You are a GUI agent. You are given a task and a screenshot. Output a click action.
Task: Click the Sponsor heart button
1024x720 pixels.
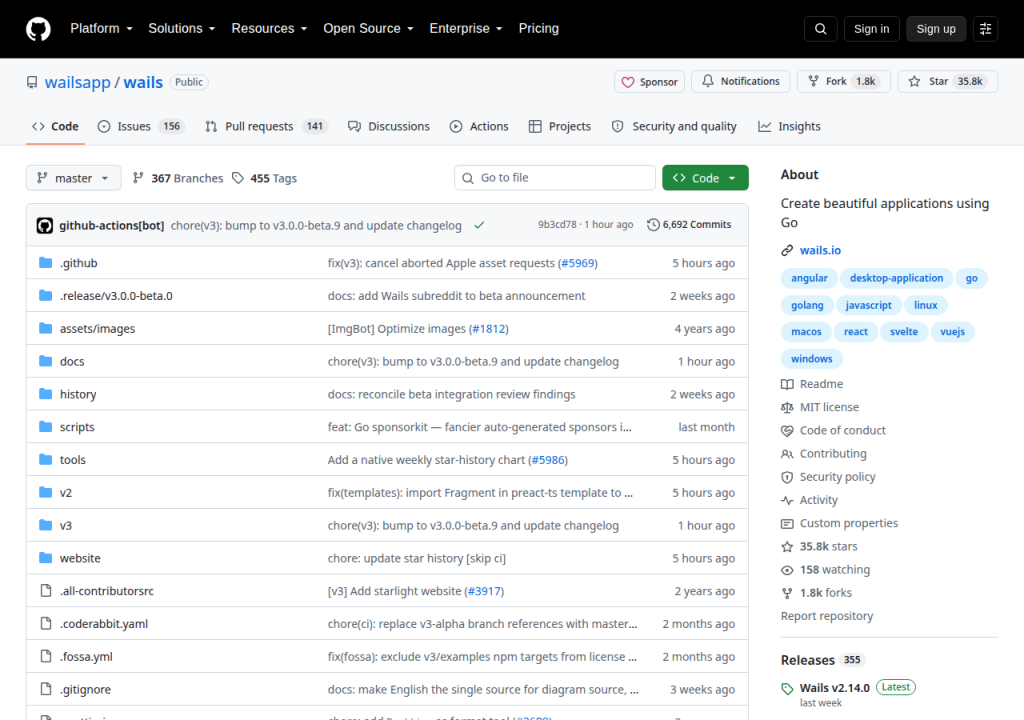(x=649, y=82)
